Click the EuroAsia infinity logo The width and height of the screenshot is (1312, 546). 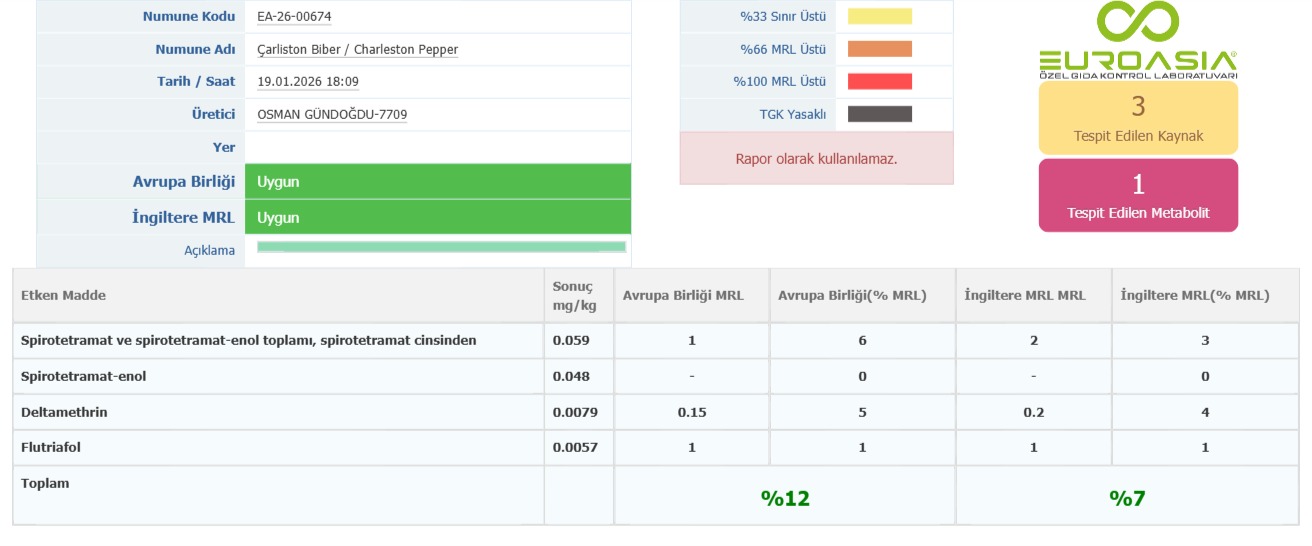click(x=1137, y=24)
